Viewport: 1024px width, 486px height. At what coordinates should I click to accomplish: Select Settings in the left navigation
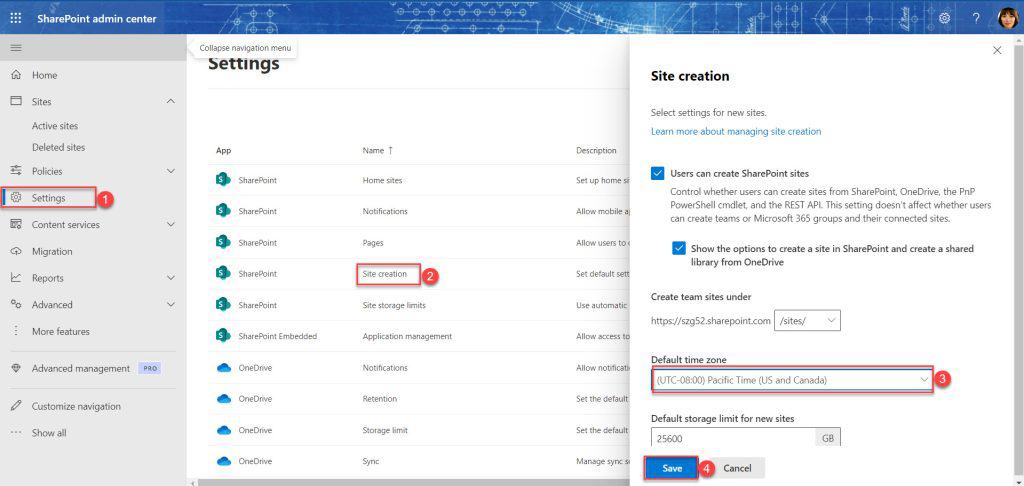point(49,198)
